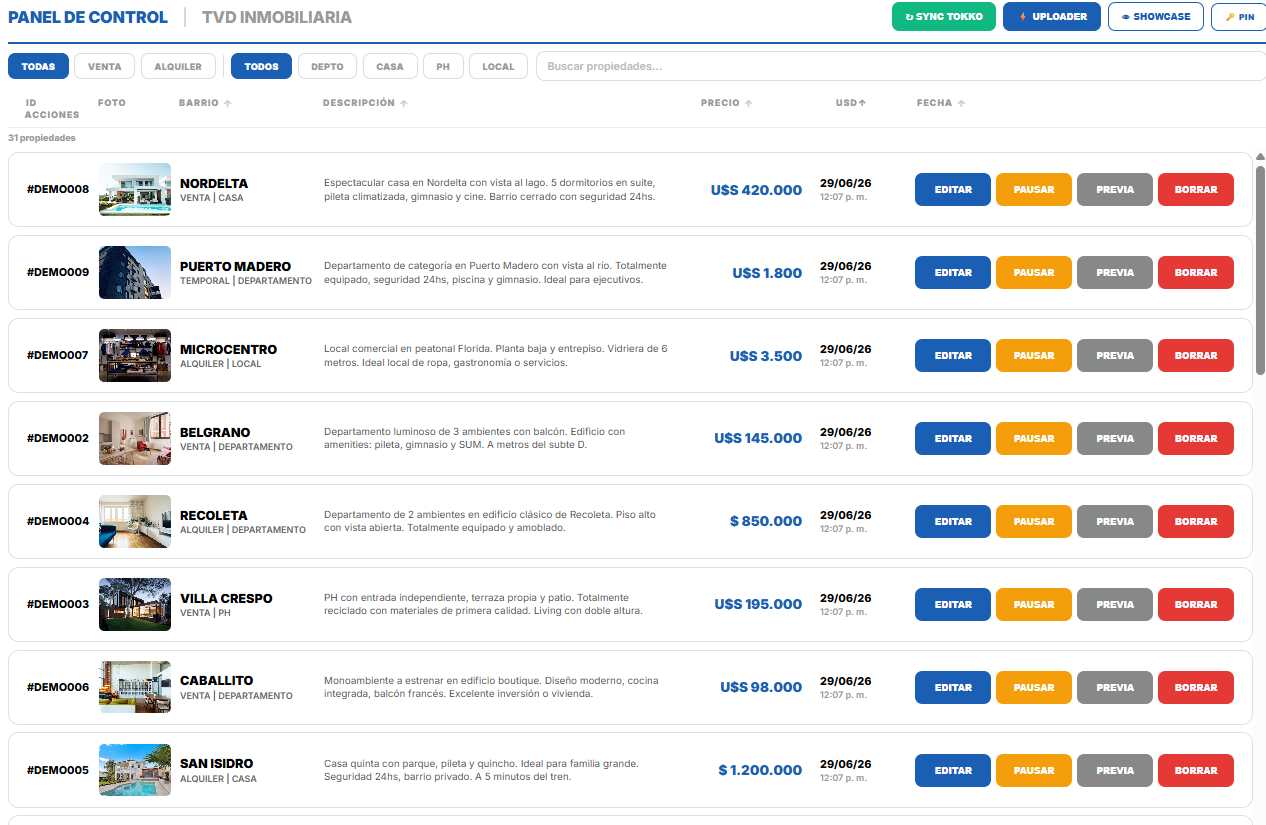Open the San Isidro property photo thumbnail

135,770
